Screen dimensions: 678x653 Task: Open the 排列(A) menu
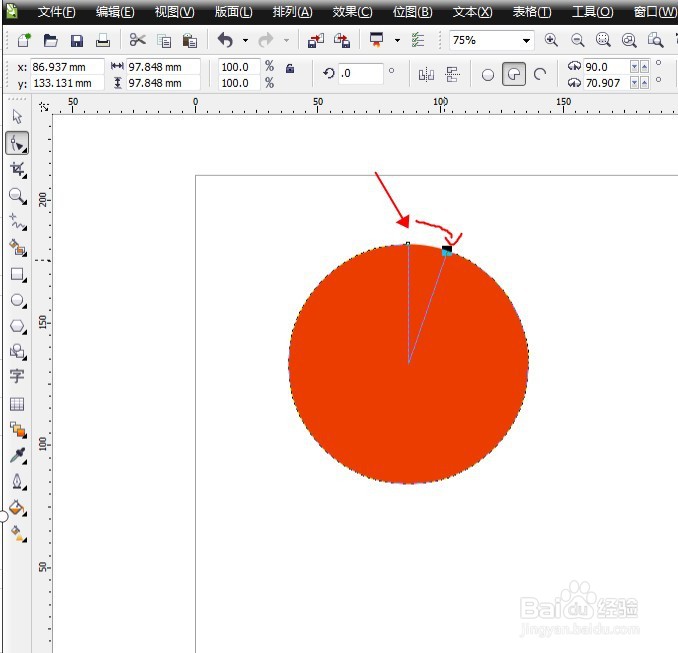click(292, 12)
